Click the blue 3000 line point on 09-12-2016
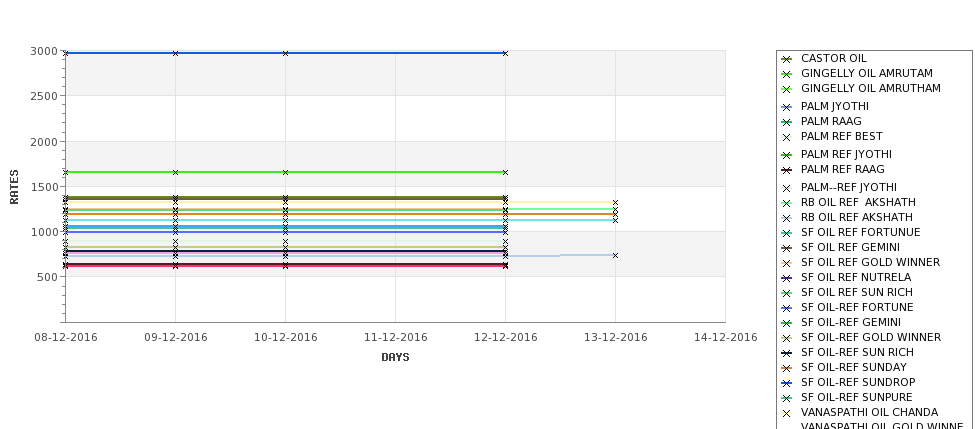Image resolution: width=975 pixels, height=429 pixels. [175, 53]
